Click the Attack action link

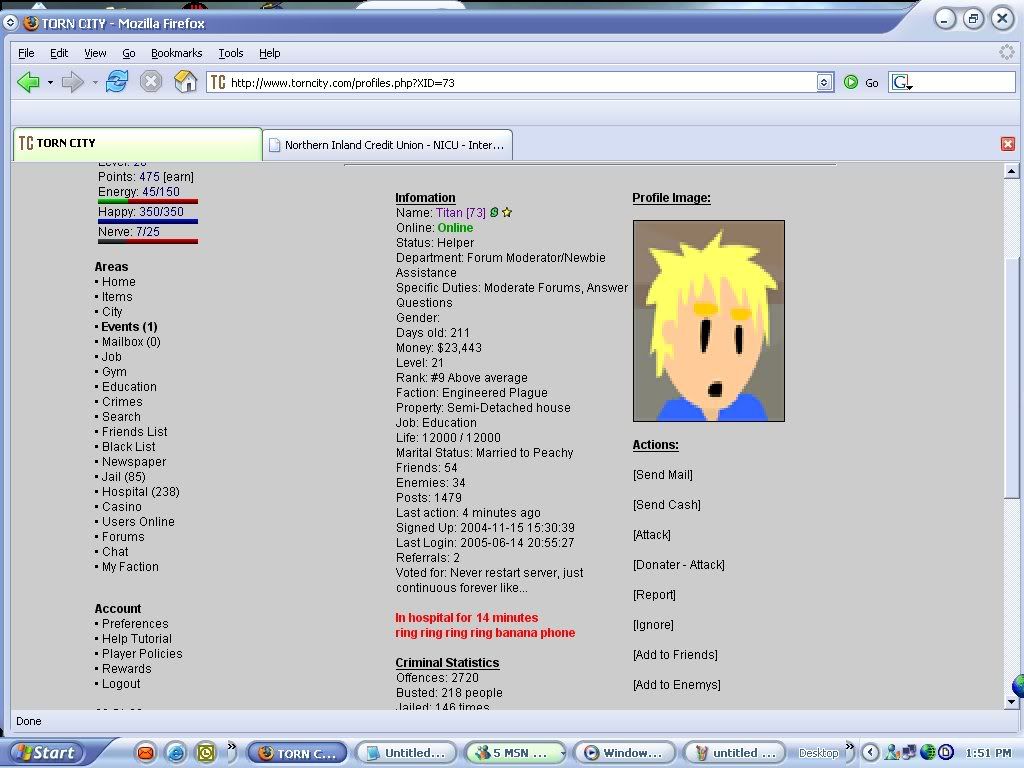pyautogui.click(x=651, y=535)
